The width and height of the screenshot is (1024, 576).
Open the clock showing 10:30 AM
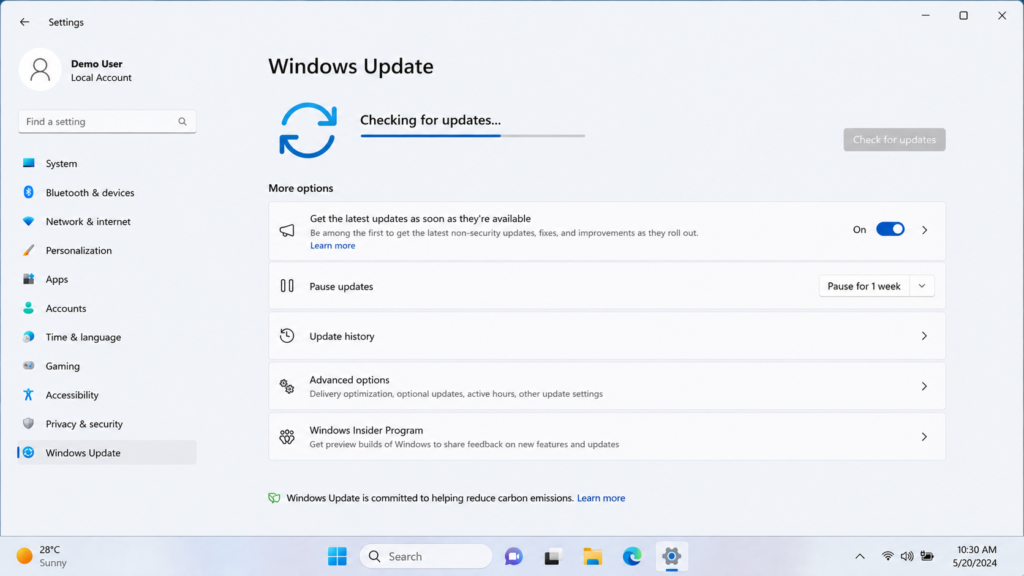(976, 556)
